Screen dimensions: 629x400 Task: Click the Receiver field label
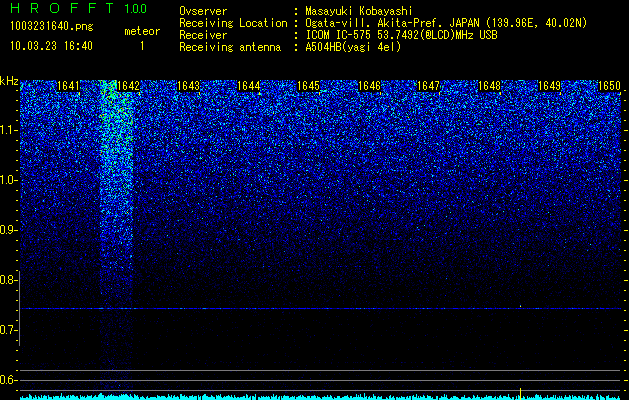pos(203,35)
